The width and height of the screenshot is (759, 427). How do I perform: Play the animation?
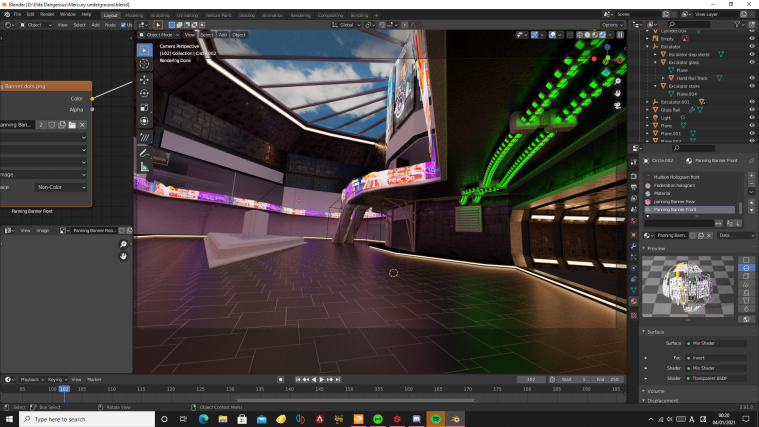(x=321, y=380)
